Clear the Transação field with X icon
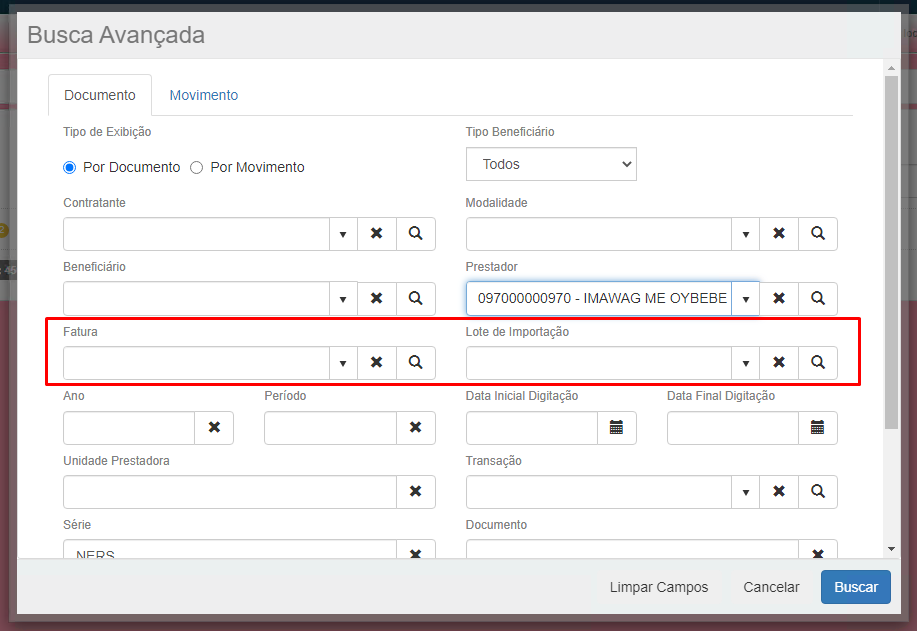This screenshot has width=917, height=631. 779,491
